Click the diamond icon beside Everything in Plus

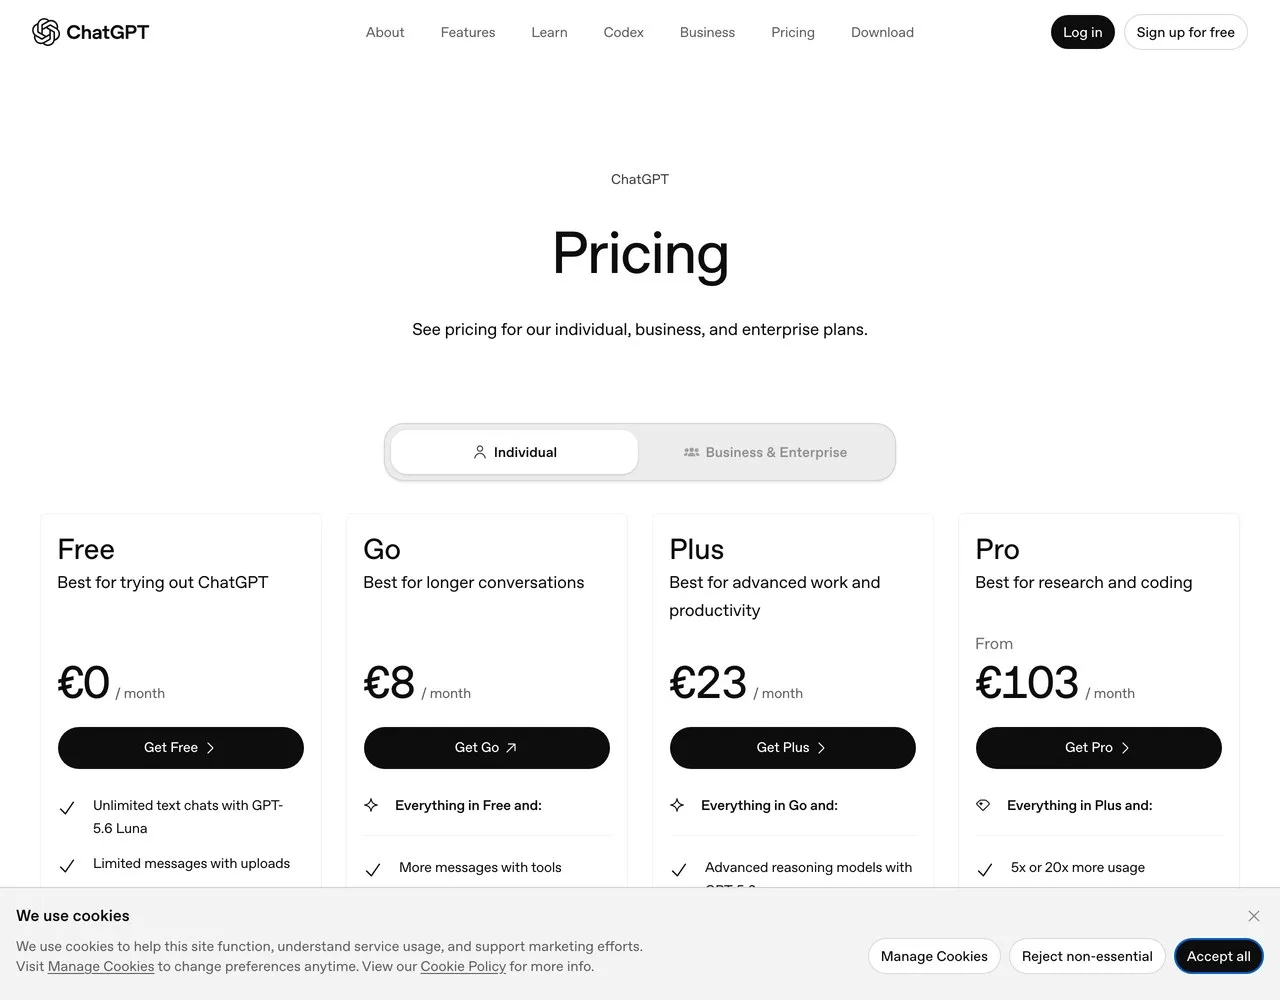coord(983,805)
